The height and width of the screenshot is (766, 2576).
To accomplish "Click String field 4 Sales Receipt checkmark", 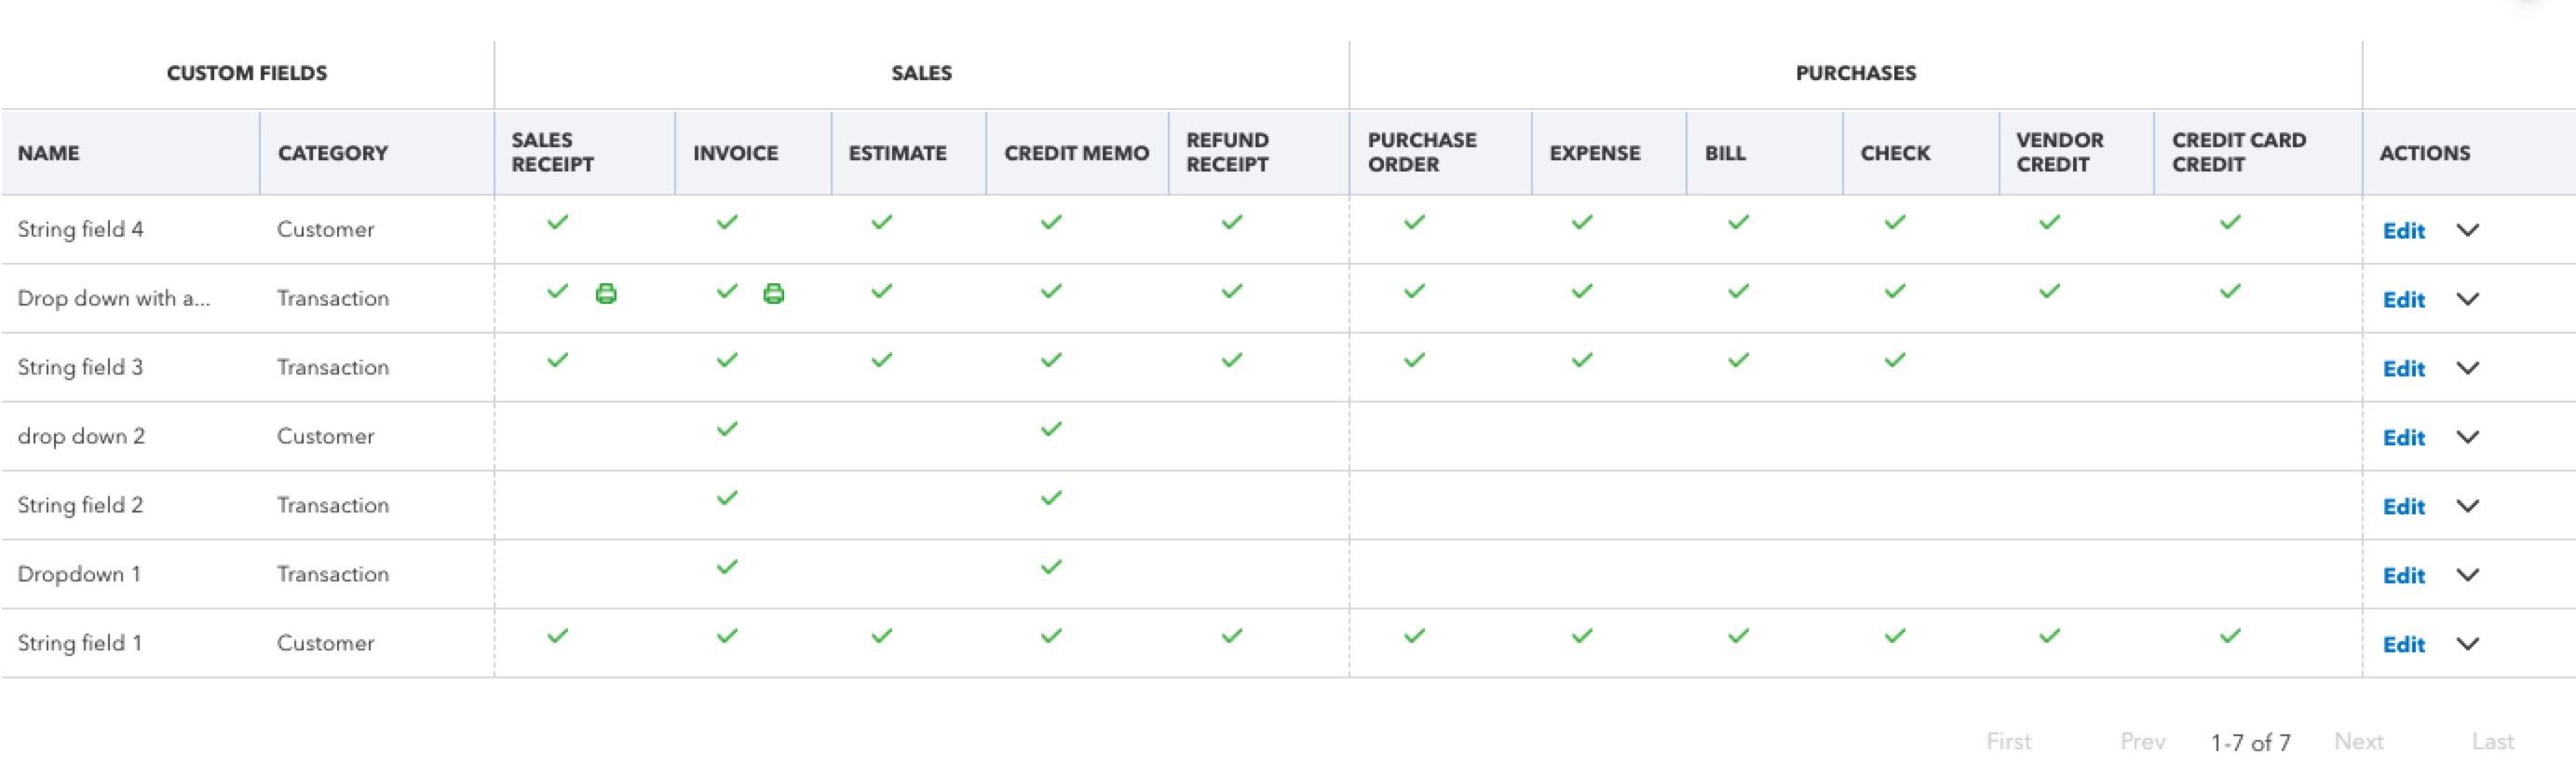I will click(558, 222).
